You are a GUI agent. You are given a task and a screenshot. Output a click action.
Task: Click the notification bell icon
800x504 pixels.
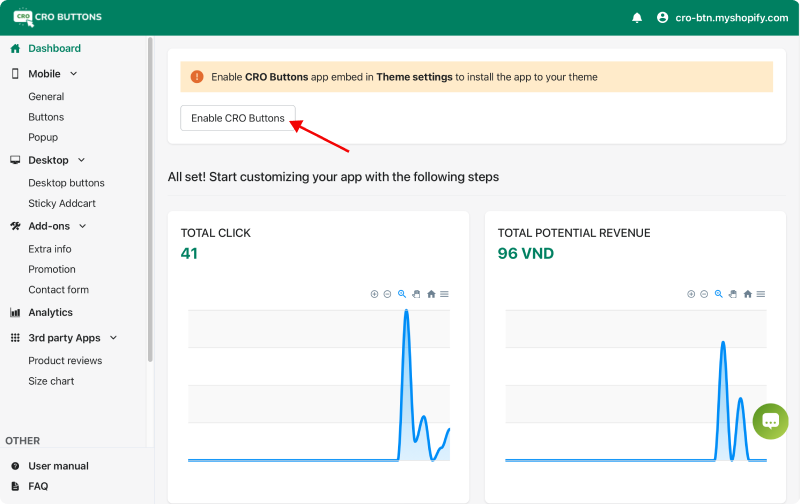(637, 18)
